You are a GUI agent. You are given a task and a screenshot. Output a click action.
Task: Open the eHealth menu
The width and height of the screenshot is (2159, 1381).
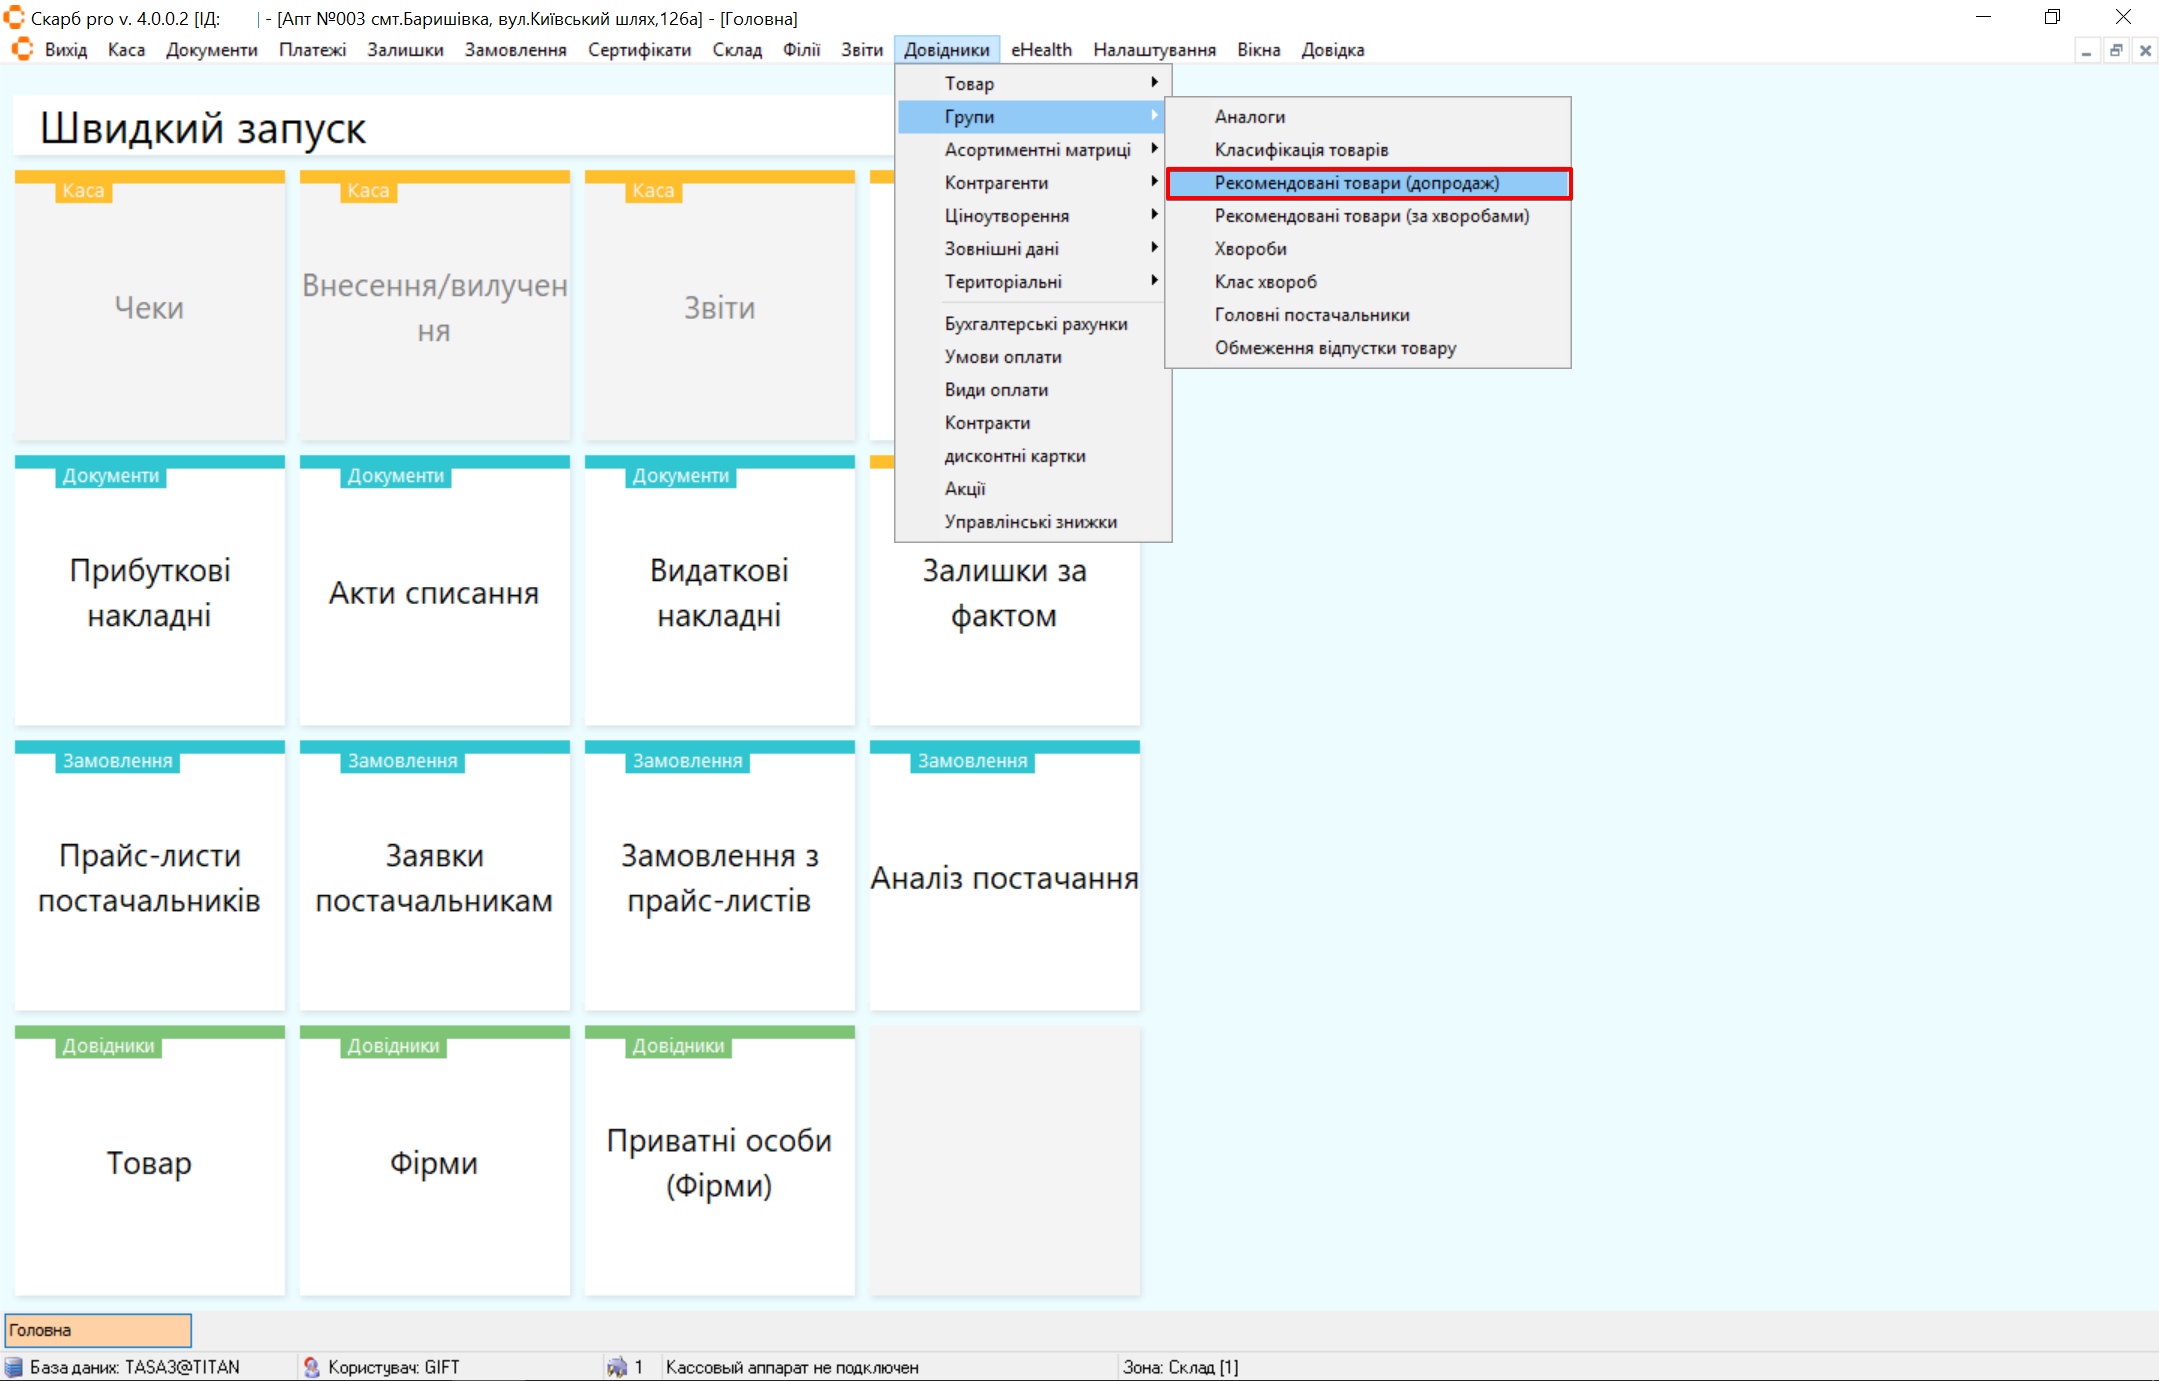click(1040, 50)
